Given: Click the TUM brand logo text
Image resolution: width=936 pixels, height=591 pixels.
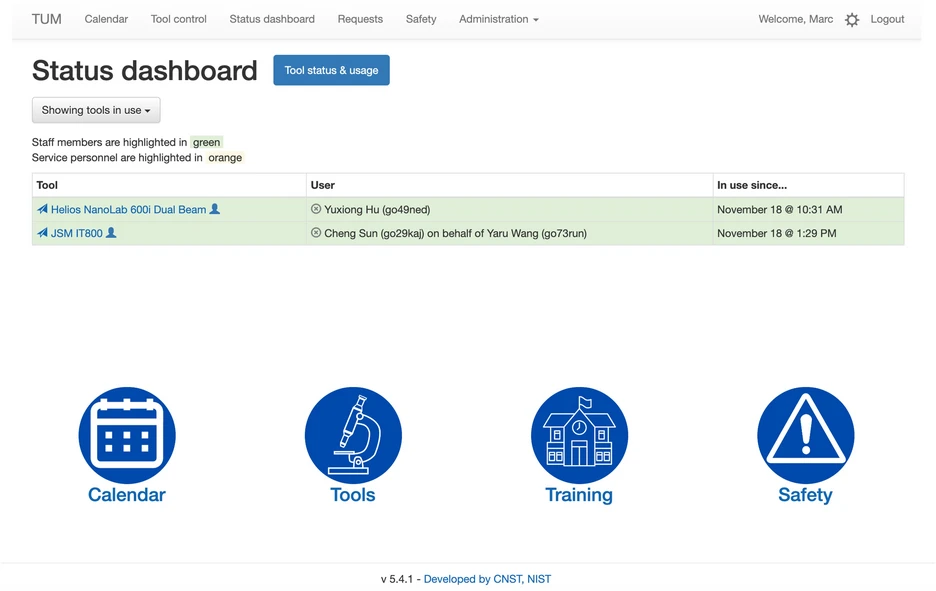Looking at the screenshot, I should point(46,19).
